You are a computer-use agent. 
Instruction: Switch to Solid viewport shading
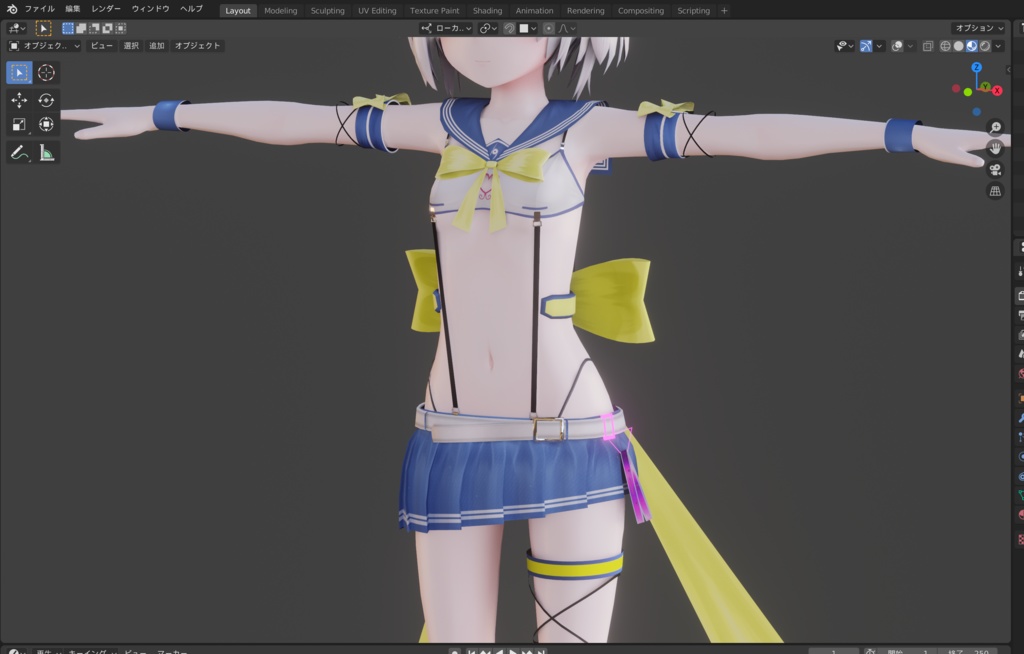(x=960, y=45)
